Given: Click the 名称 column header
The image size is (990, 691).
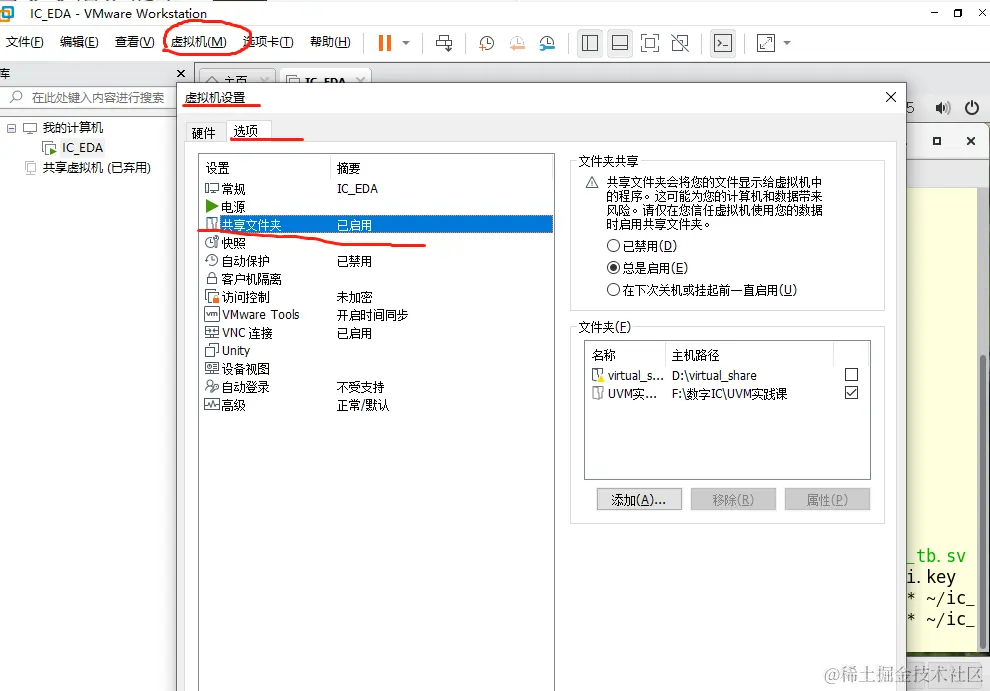Looking at the screenshot, I should [x=625, y=354].
